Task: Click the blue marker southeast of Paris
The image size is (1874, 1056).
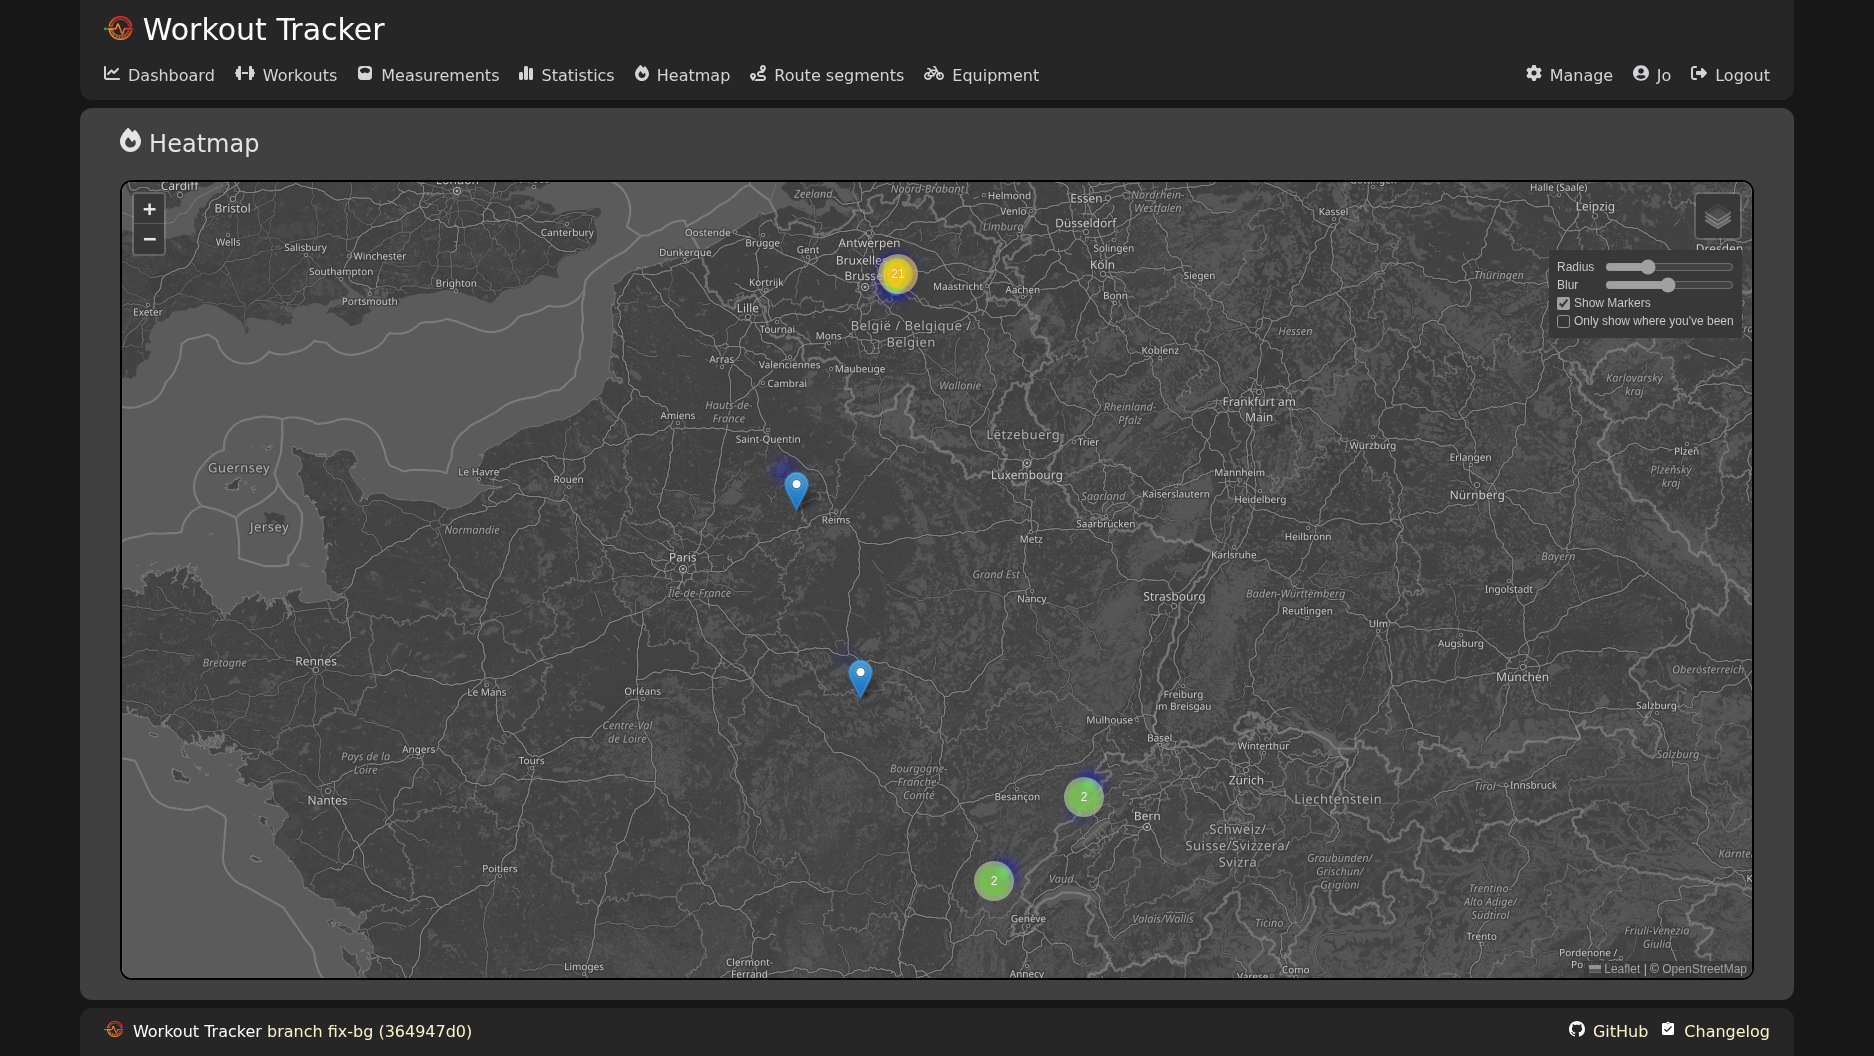Action: tap(860, 678)
